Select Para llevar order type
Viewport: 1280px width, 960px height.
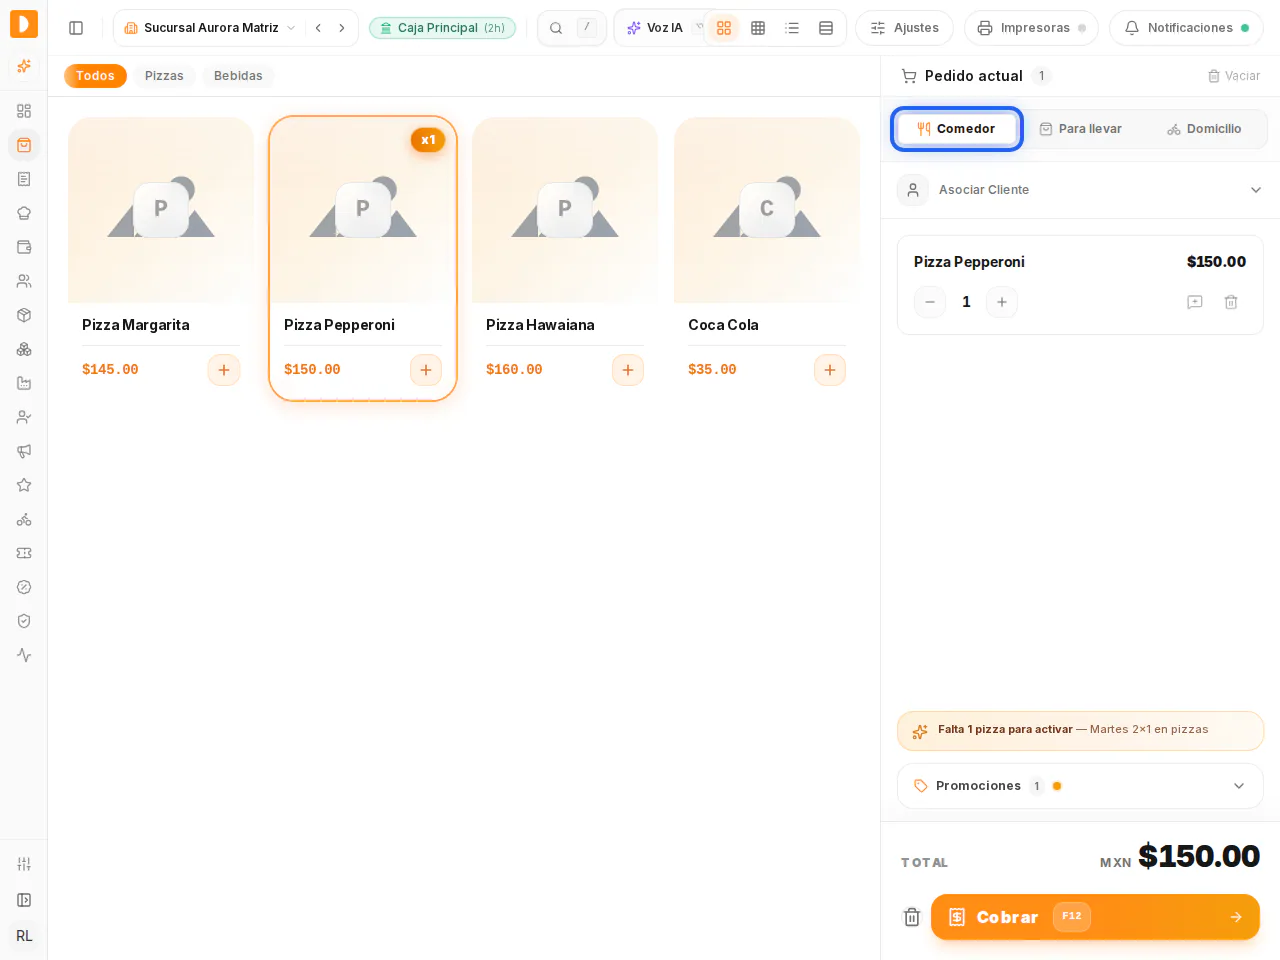tap(1081, 129)
